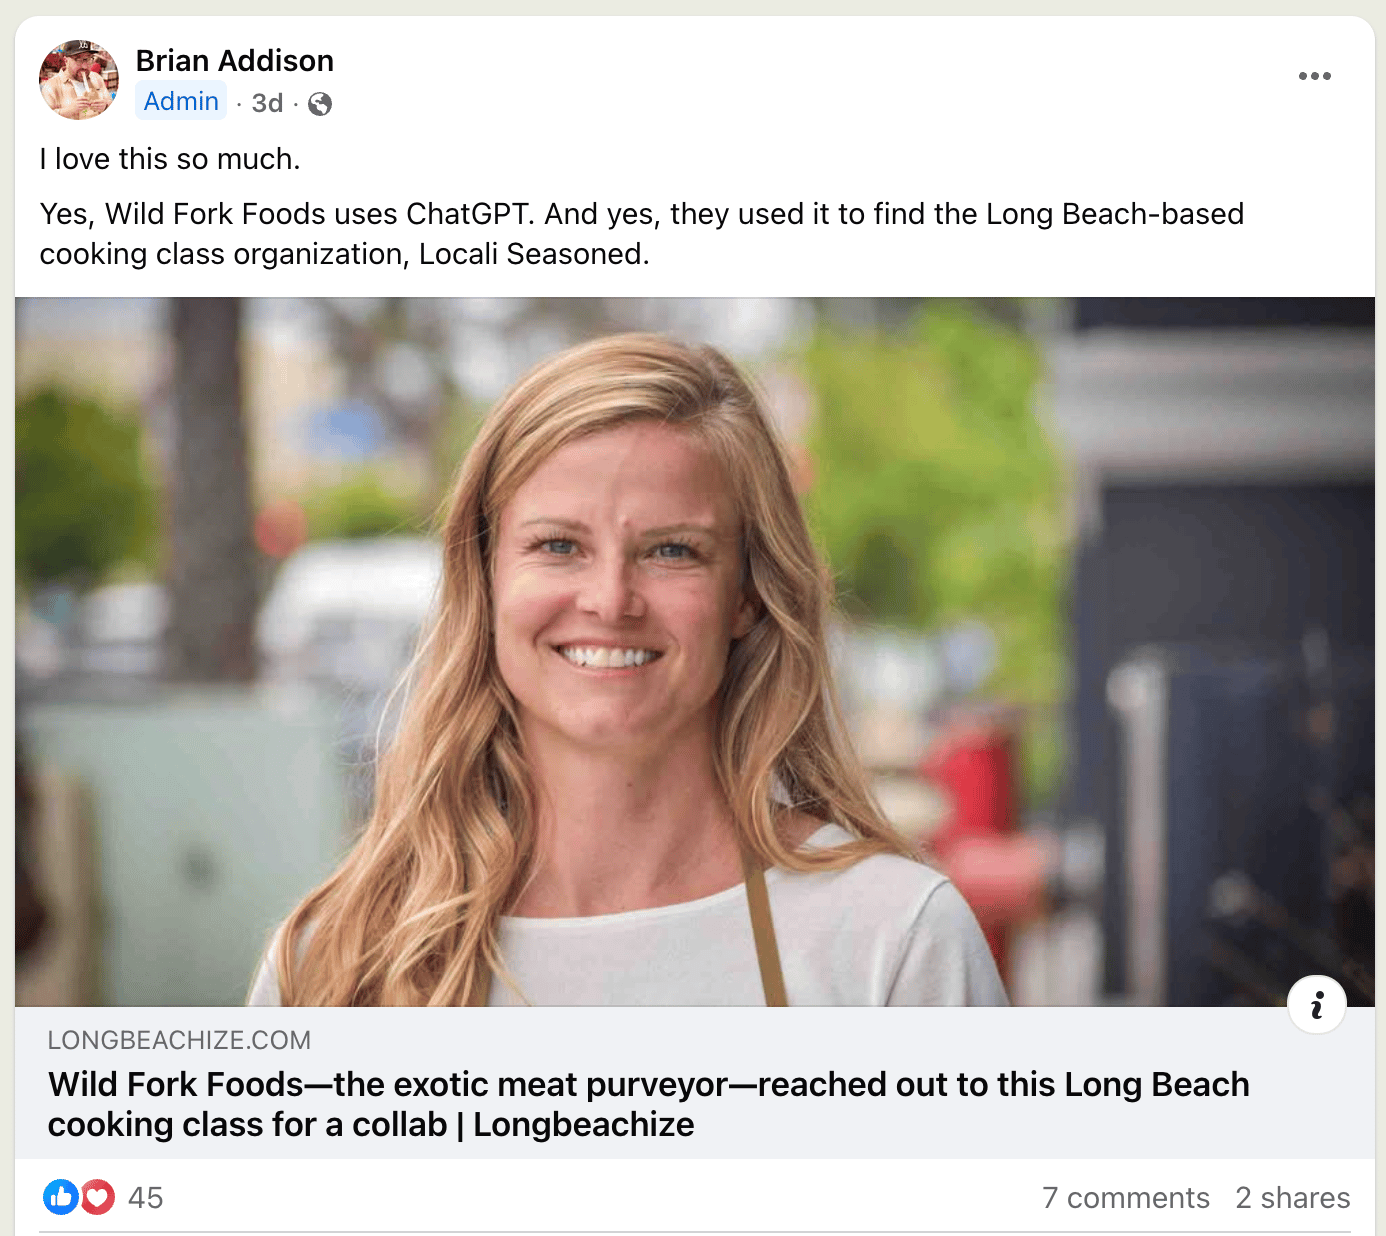Open the post's 3d timestamp
1386x1236 pixels.
click(x=267, y=103)
